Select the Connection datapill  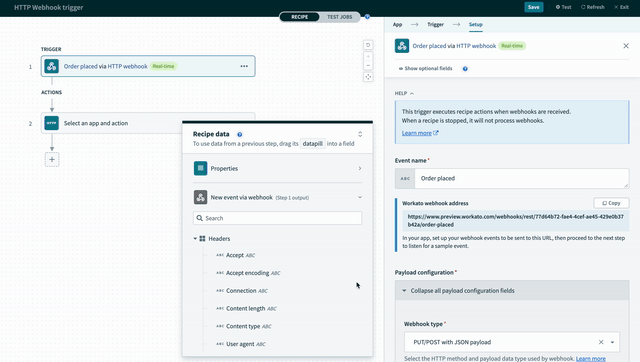click(242, 291)
